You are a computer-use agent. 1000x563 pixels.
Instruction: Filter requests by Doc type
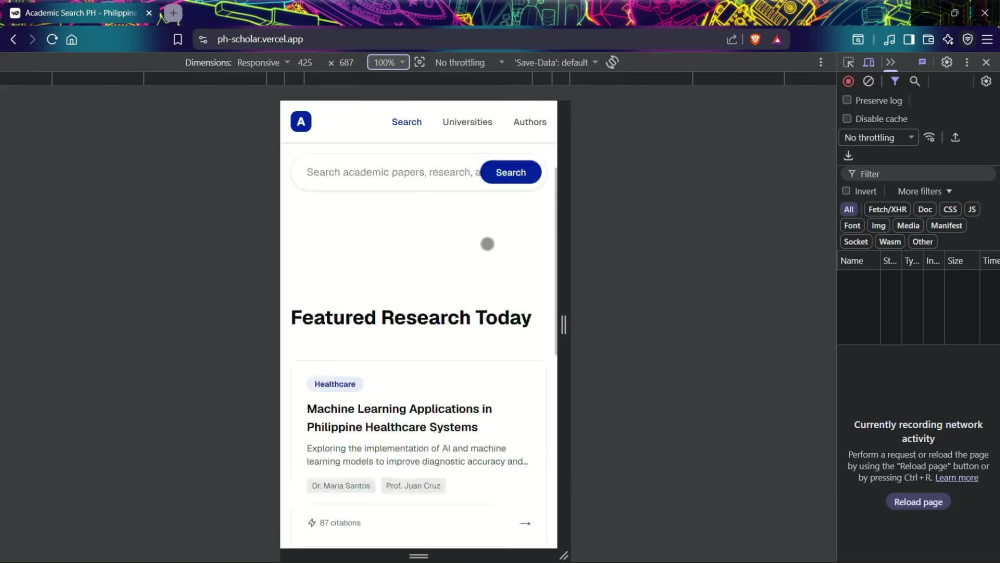coord(925,209)
